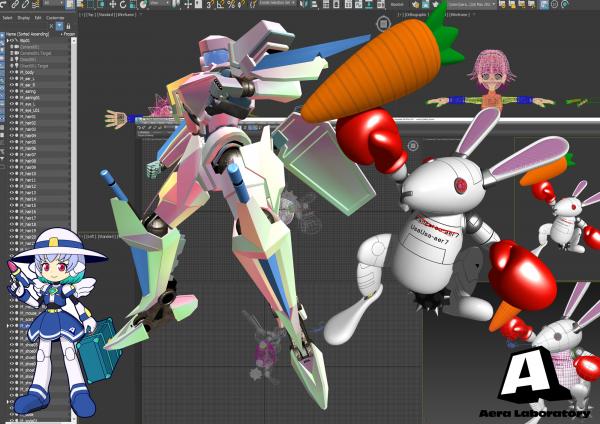Open the [Orthographic] viewport label menu

(x=417, y=15)
